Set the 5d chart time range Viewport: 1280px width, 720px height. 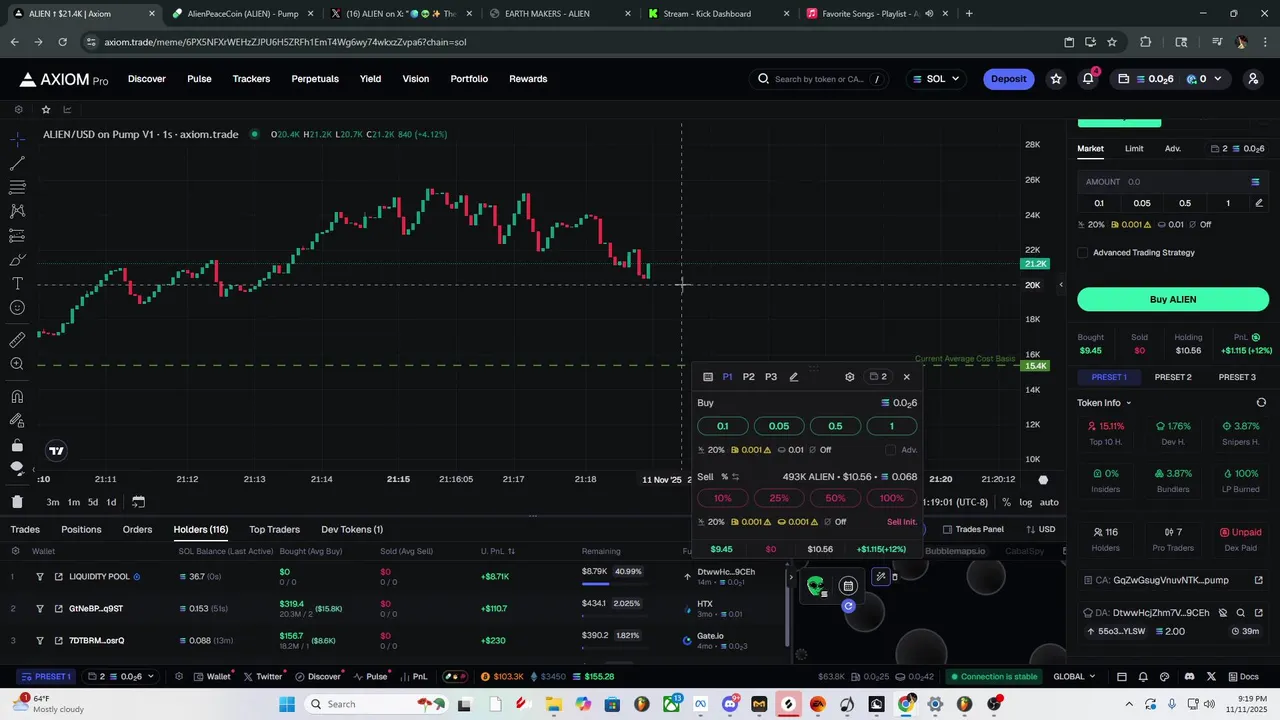click(93, 502)
